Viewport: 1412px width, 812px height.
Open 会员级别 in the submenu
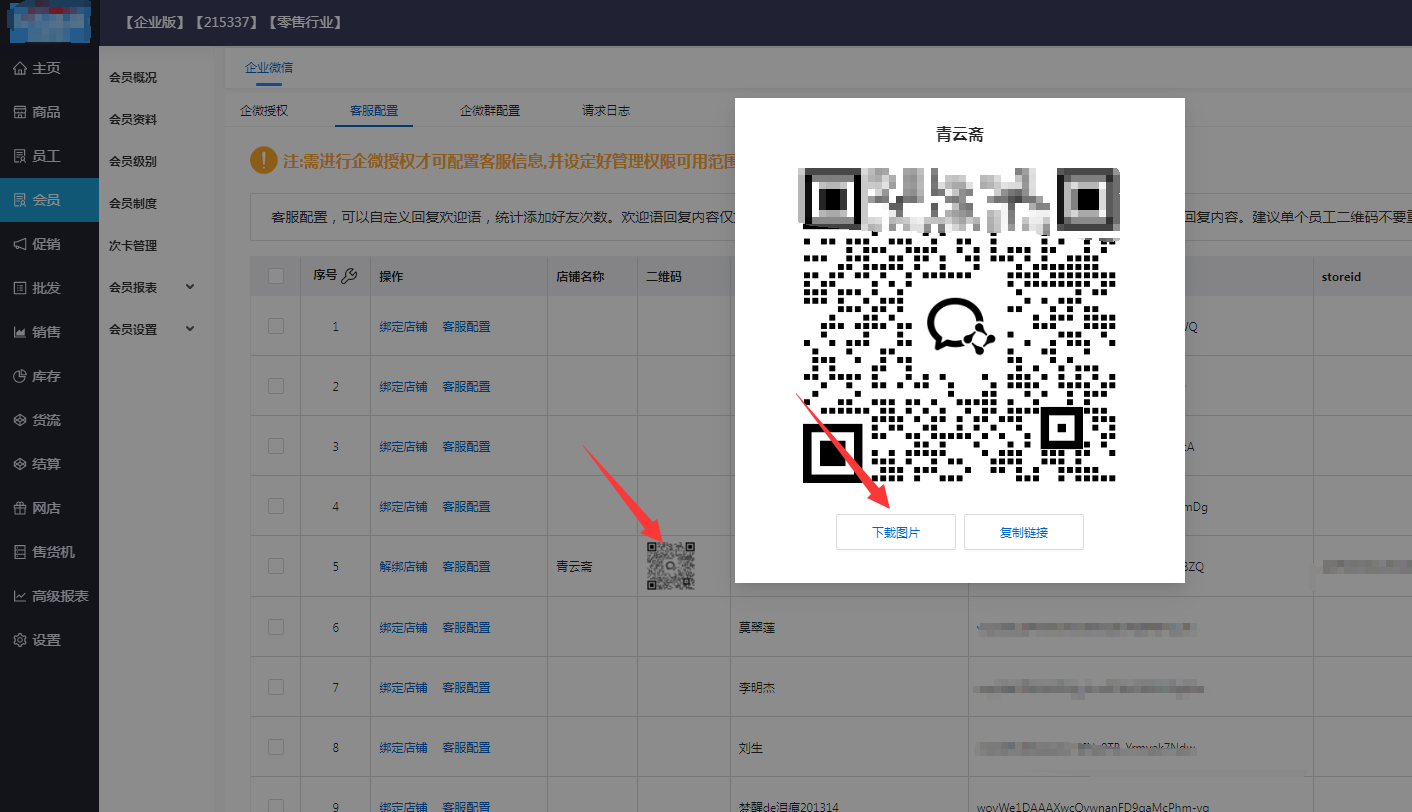(x=133, y=161)
